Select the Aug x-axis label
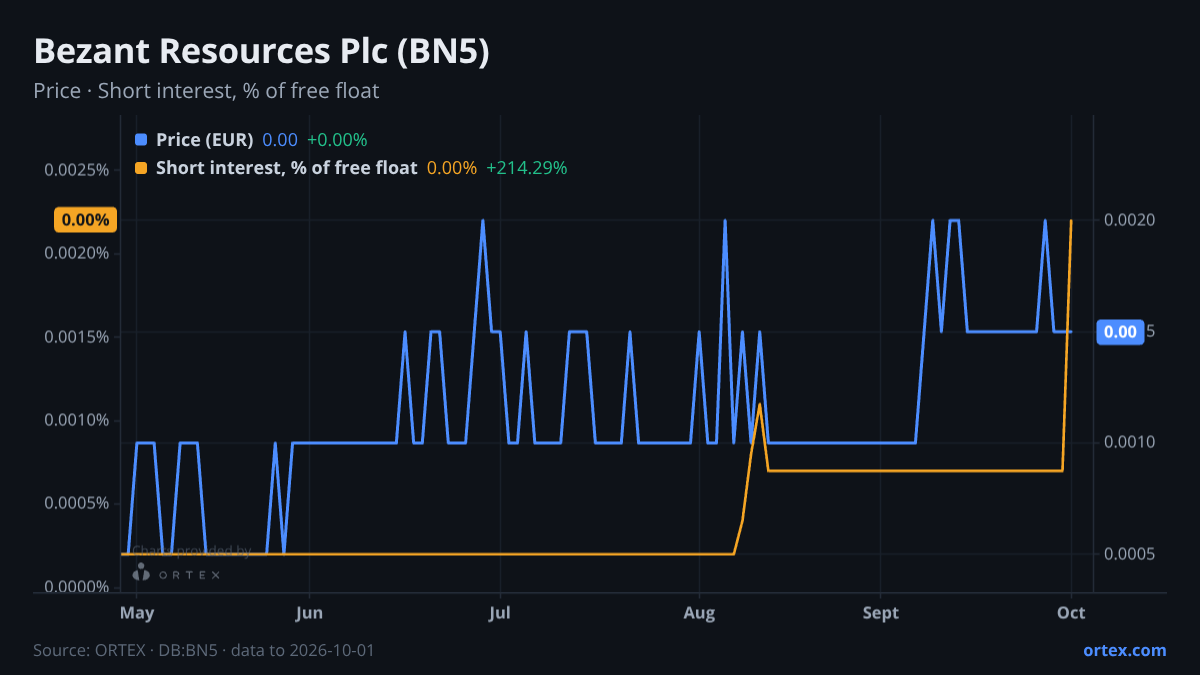Screen dimensions: 1200x675 click(699, 613)
